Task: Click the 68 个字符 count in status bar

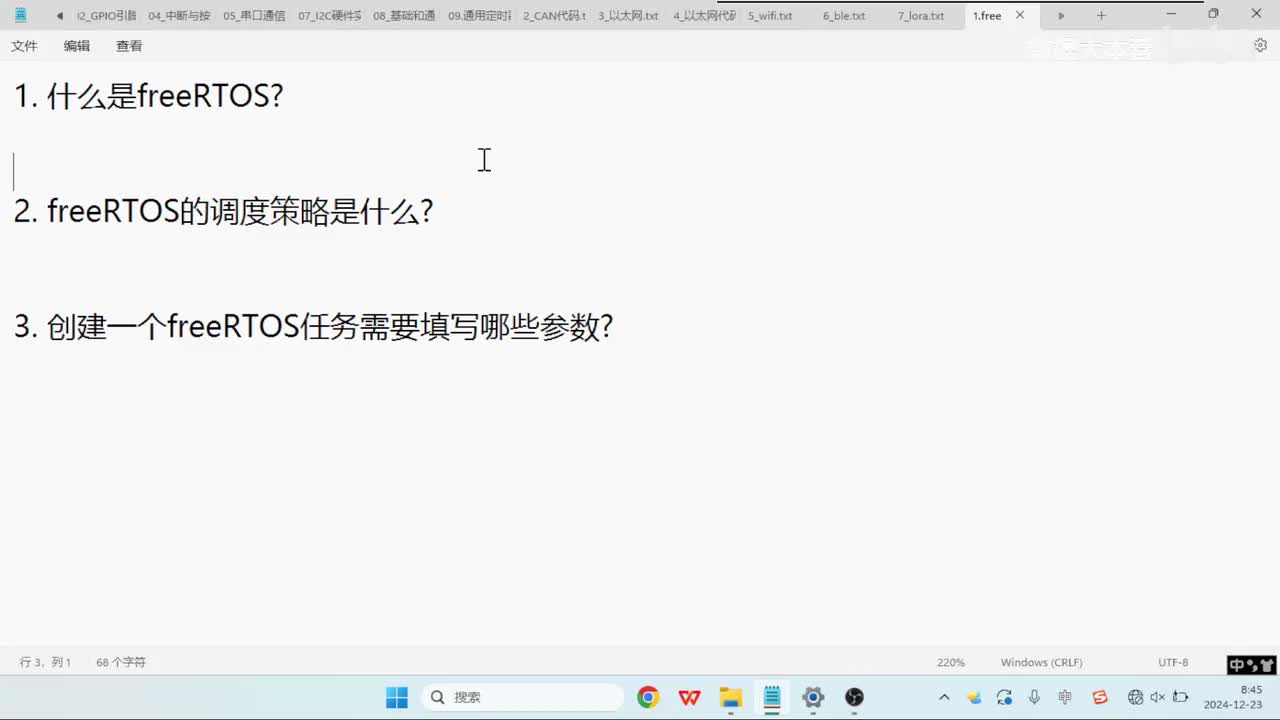Action: pos(121,662)
